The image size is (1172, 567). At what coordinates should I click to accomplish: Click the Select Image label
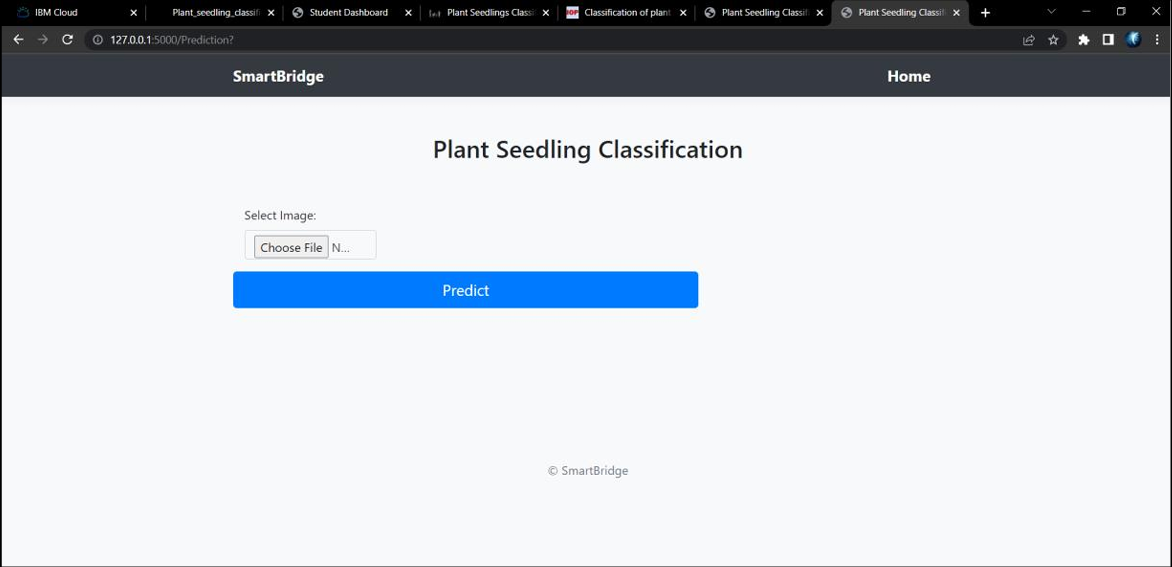[280, 215]
